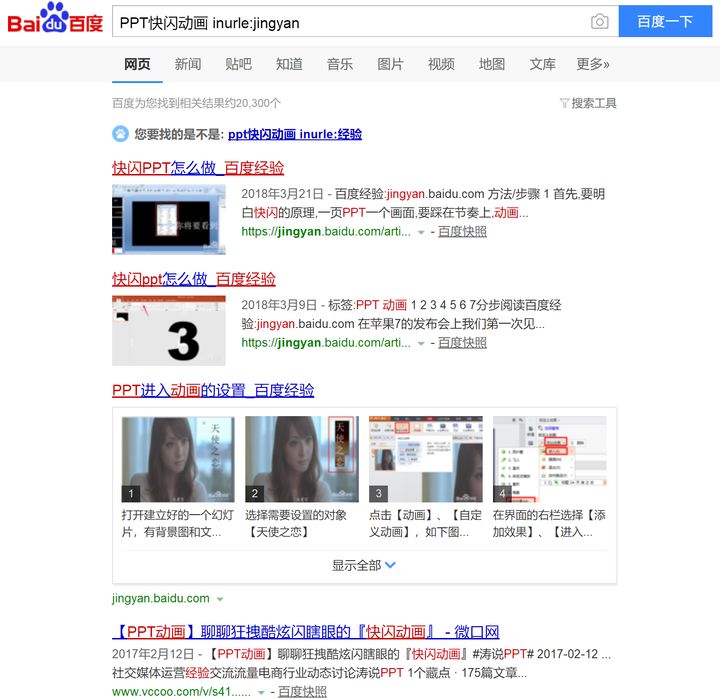Click thumbnail of 快闪PPT怎么做 result

click(x=169, y=219)
